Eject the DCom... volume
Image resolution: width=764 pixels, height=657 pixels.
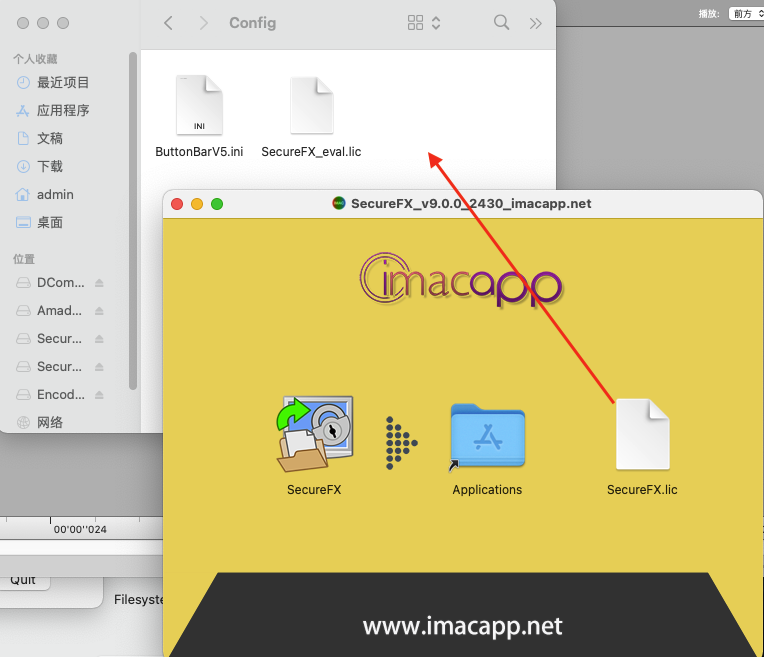click(99, 283)
